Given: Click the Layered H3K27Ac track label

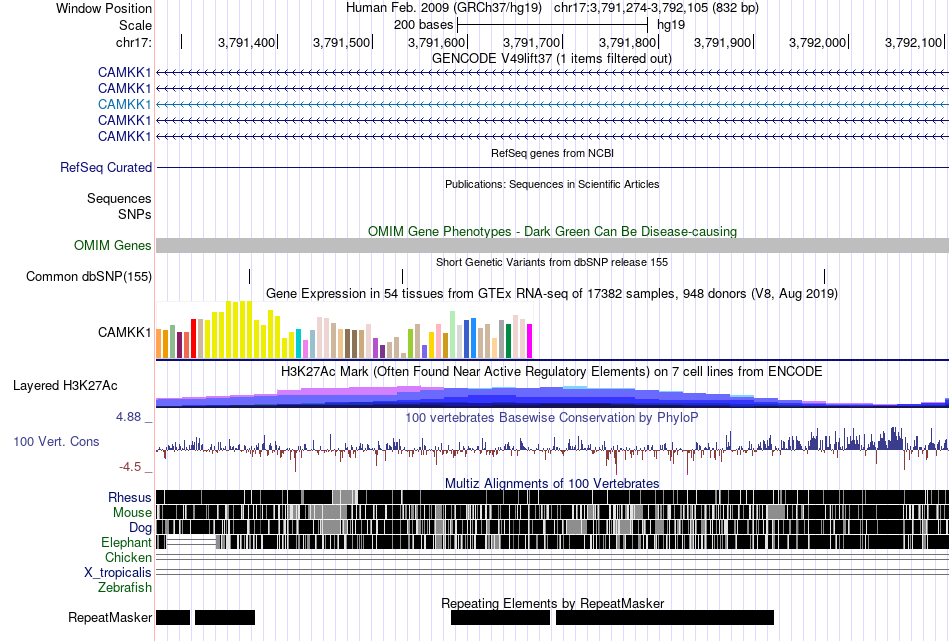Looking at the screenshot, I should pyautogui.click(x=65, y=386).
